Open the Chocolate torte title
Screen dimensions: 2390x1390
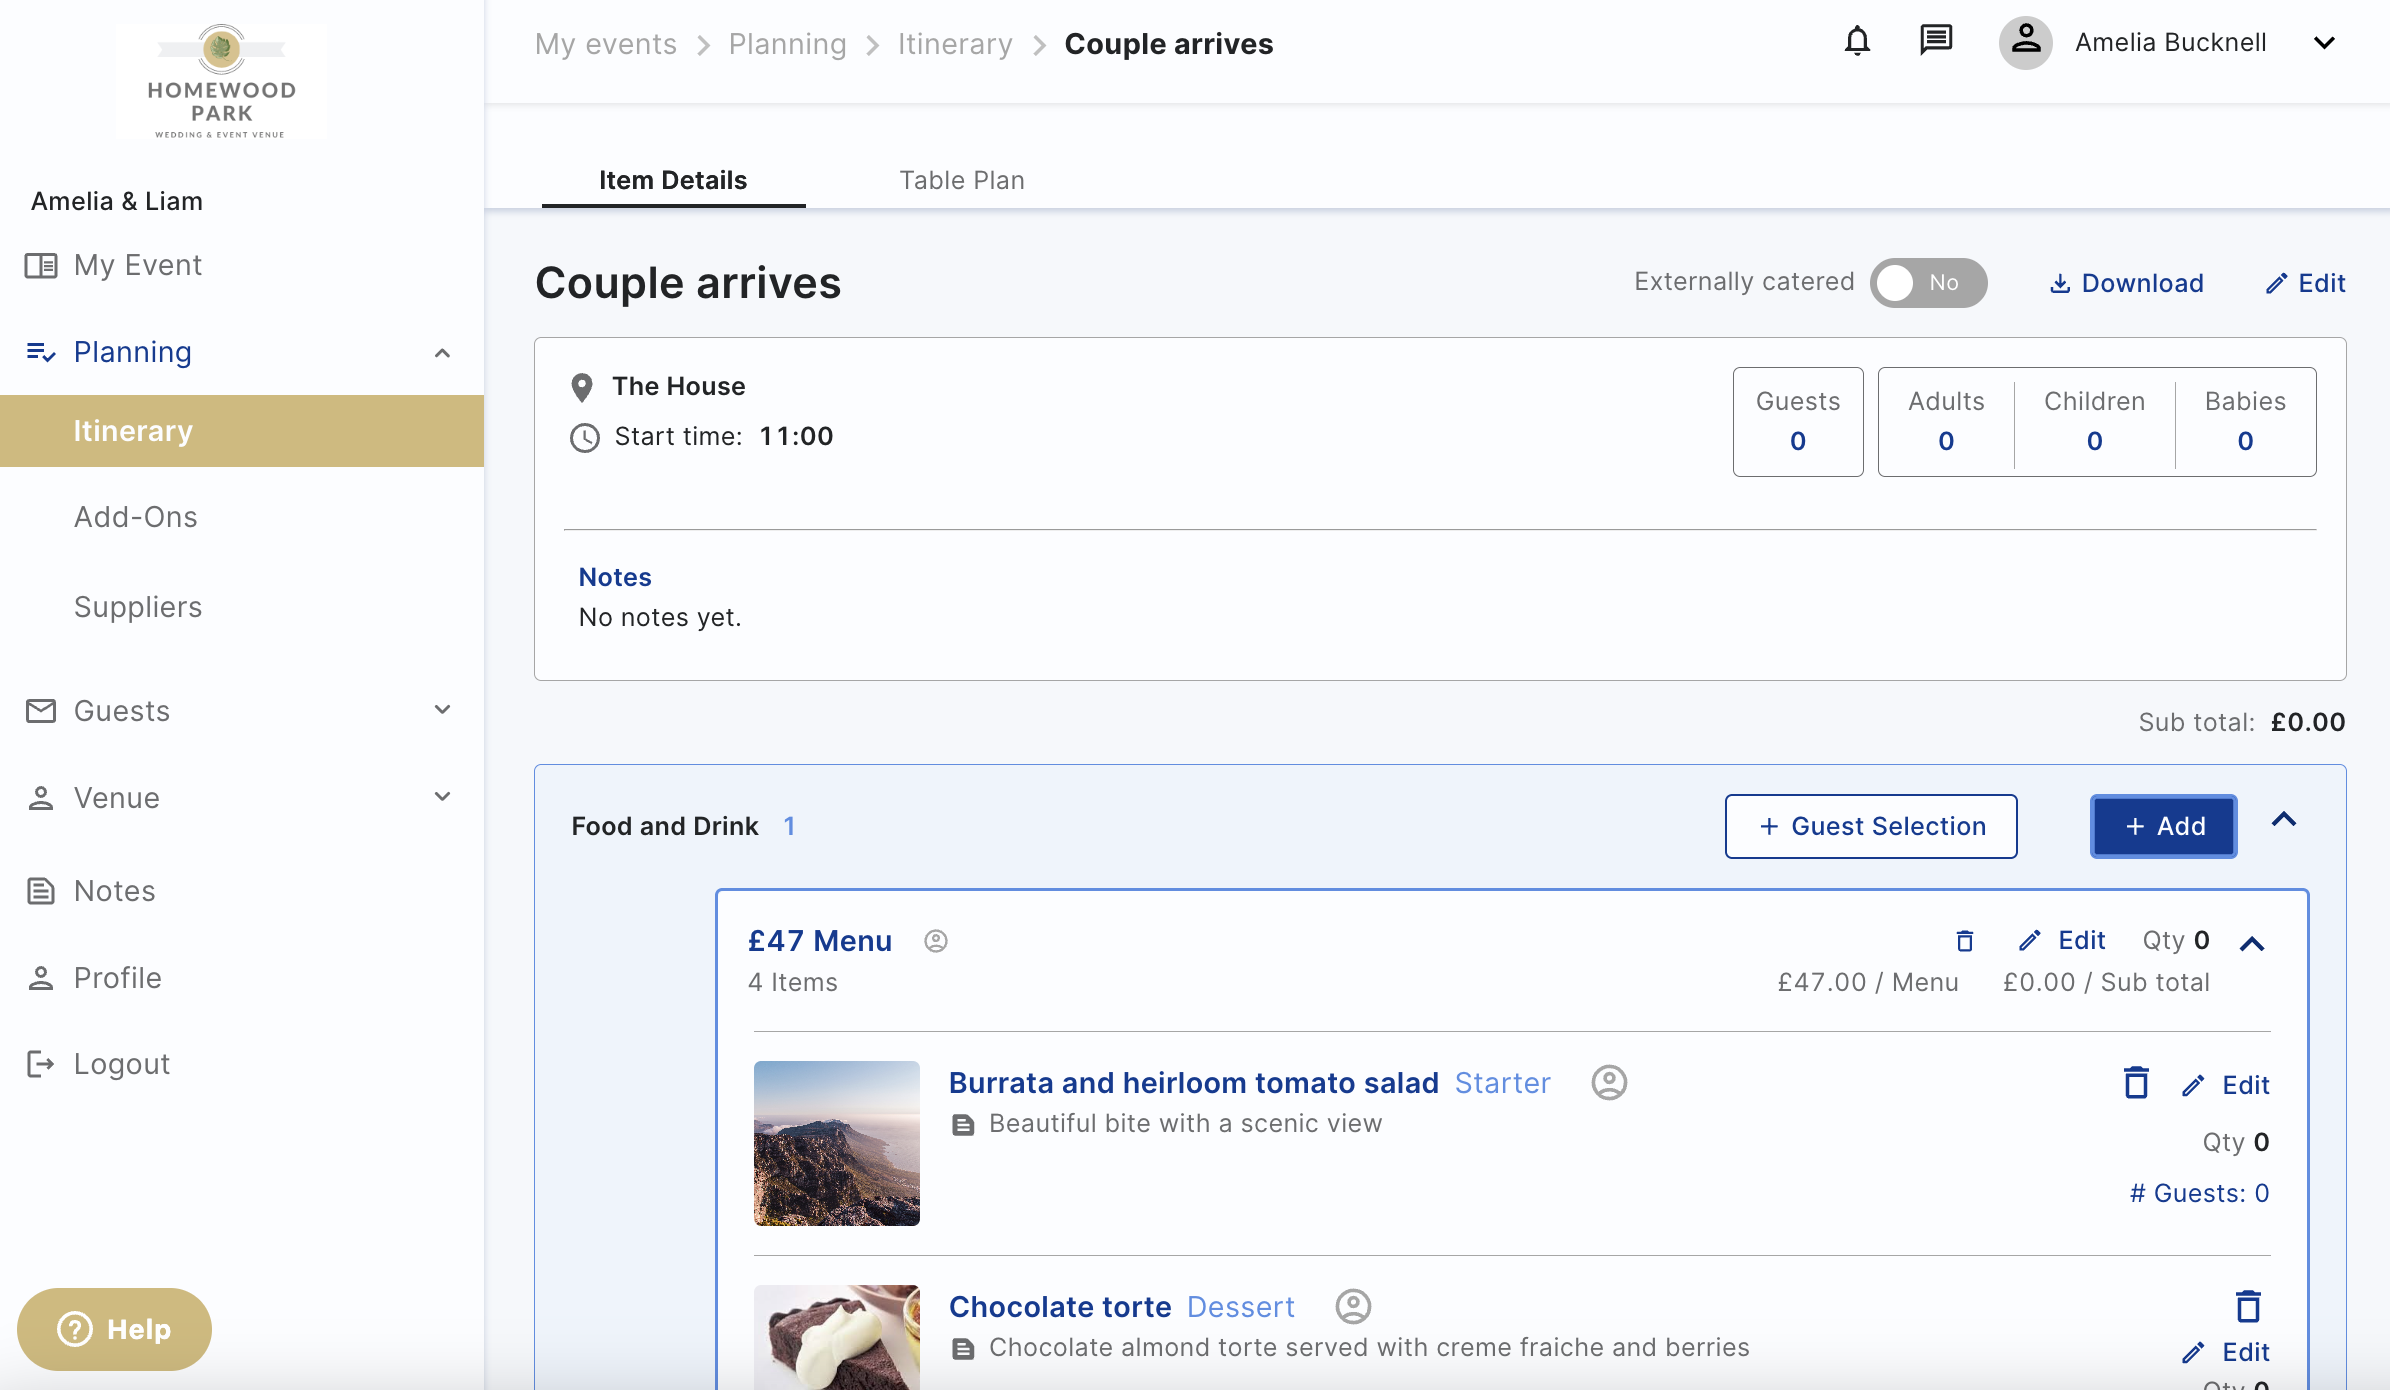point(1060,1307)
